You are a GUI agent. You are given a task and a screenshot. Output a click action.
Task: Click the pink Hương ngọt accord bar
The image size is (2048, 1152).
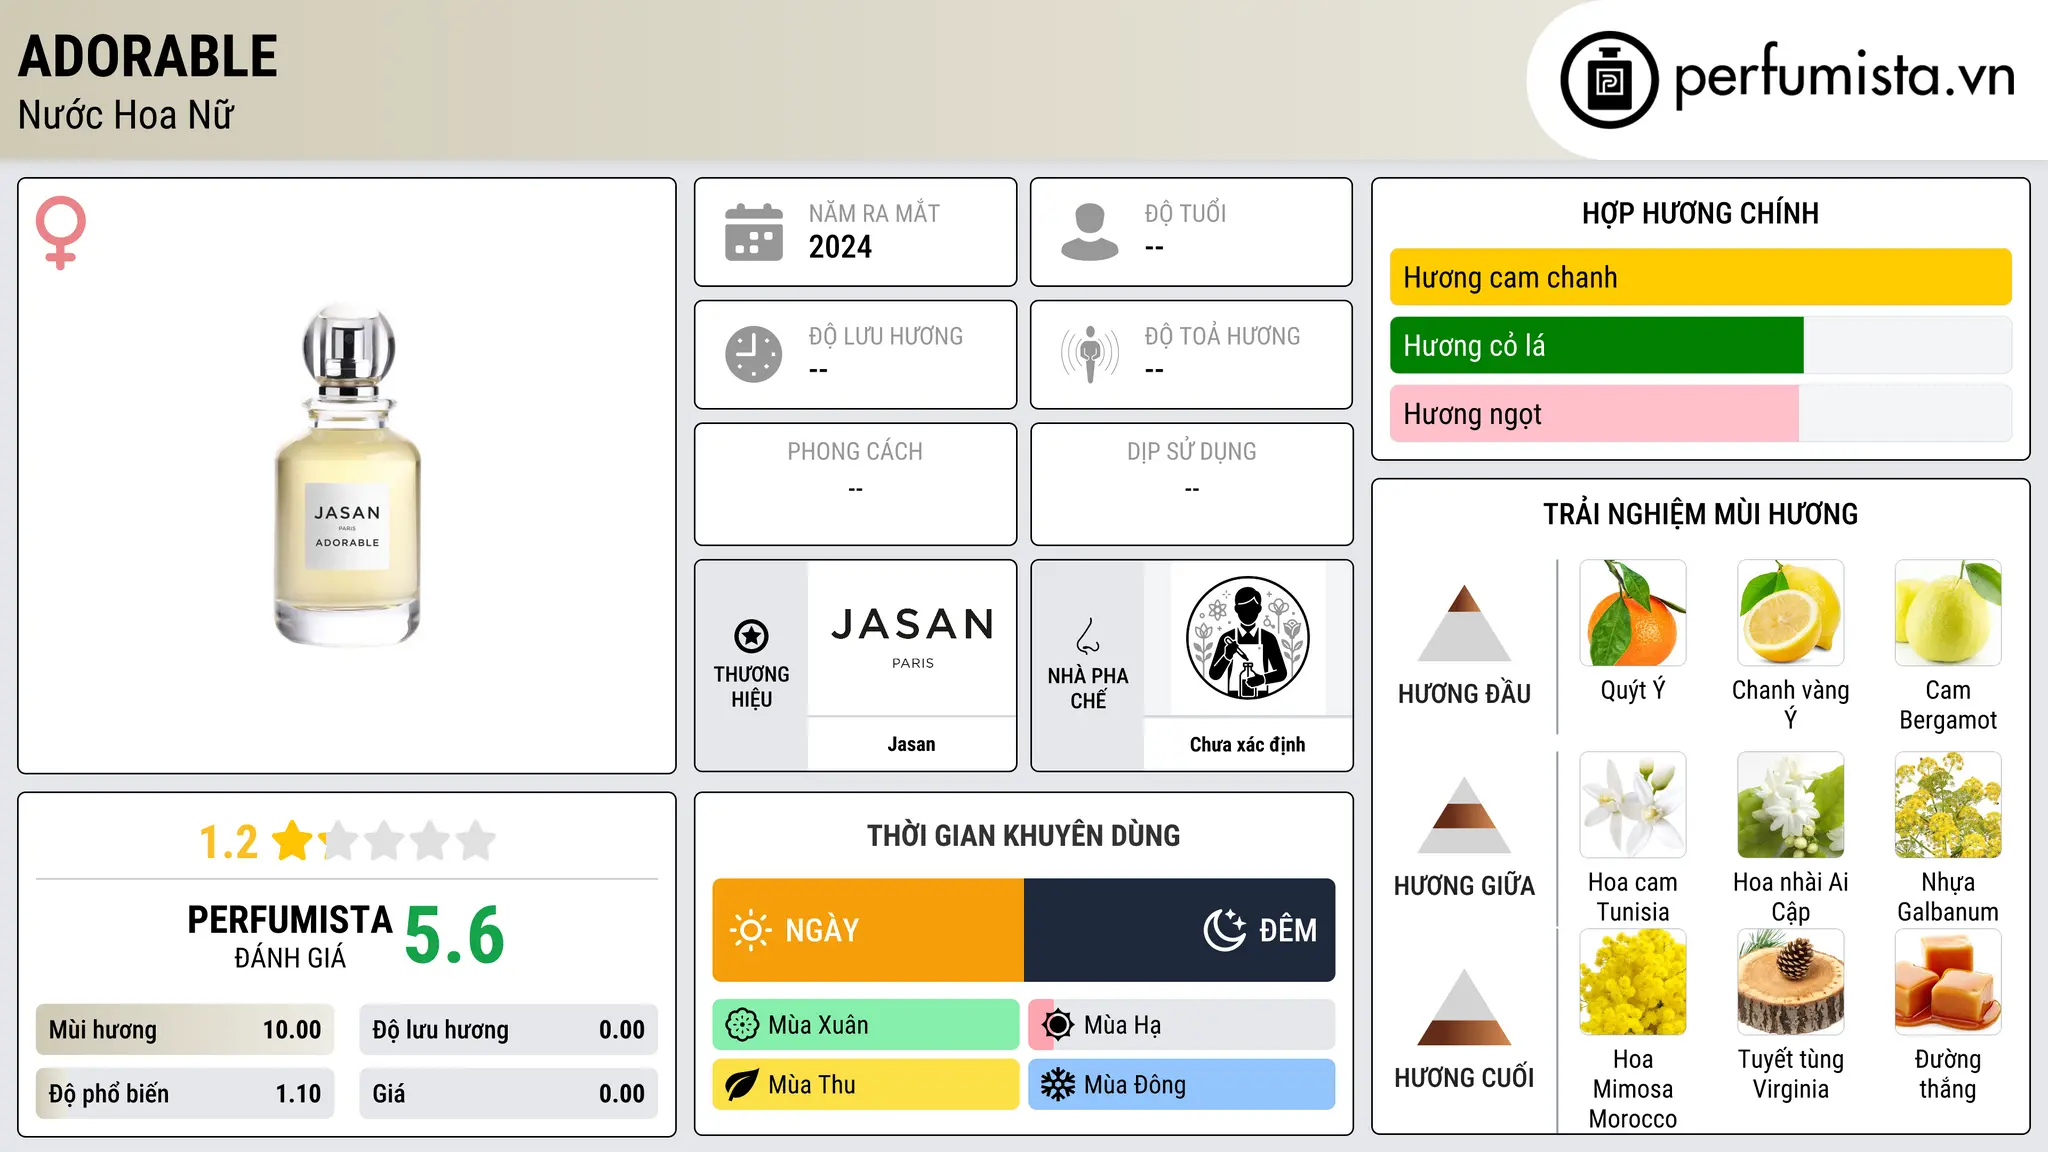click(x=1594, y=413)
